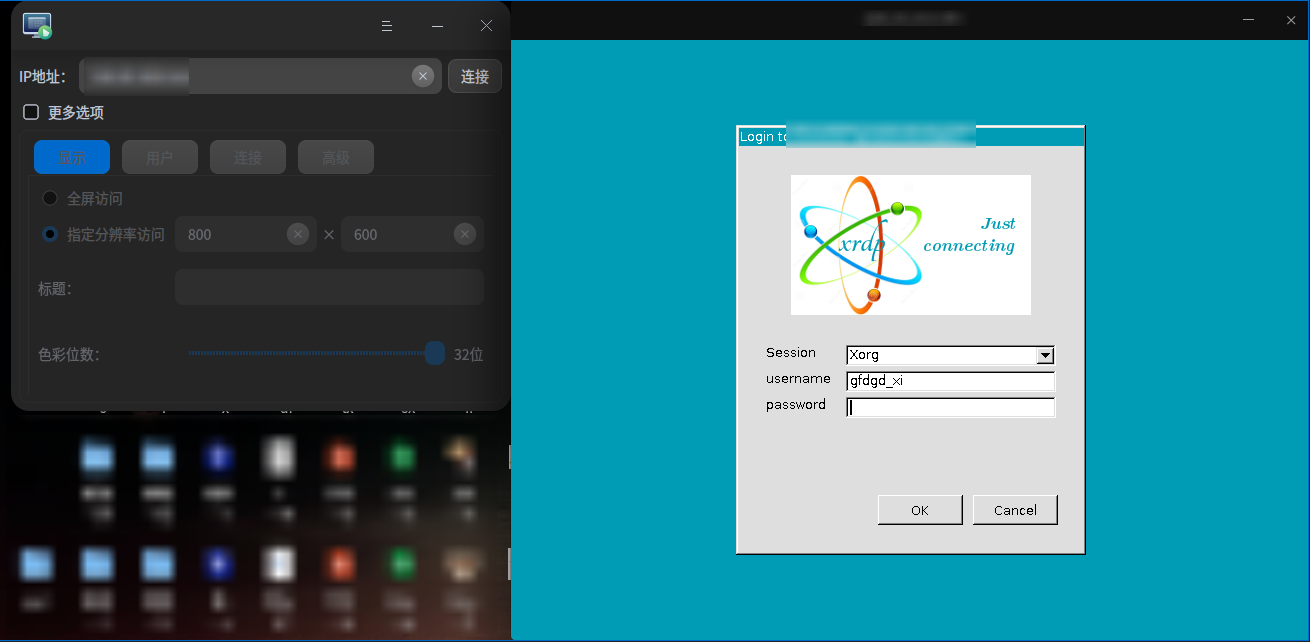Select the 全屏访问 radio button

coord(50,199)
